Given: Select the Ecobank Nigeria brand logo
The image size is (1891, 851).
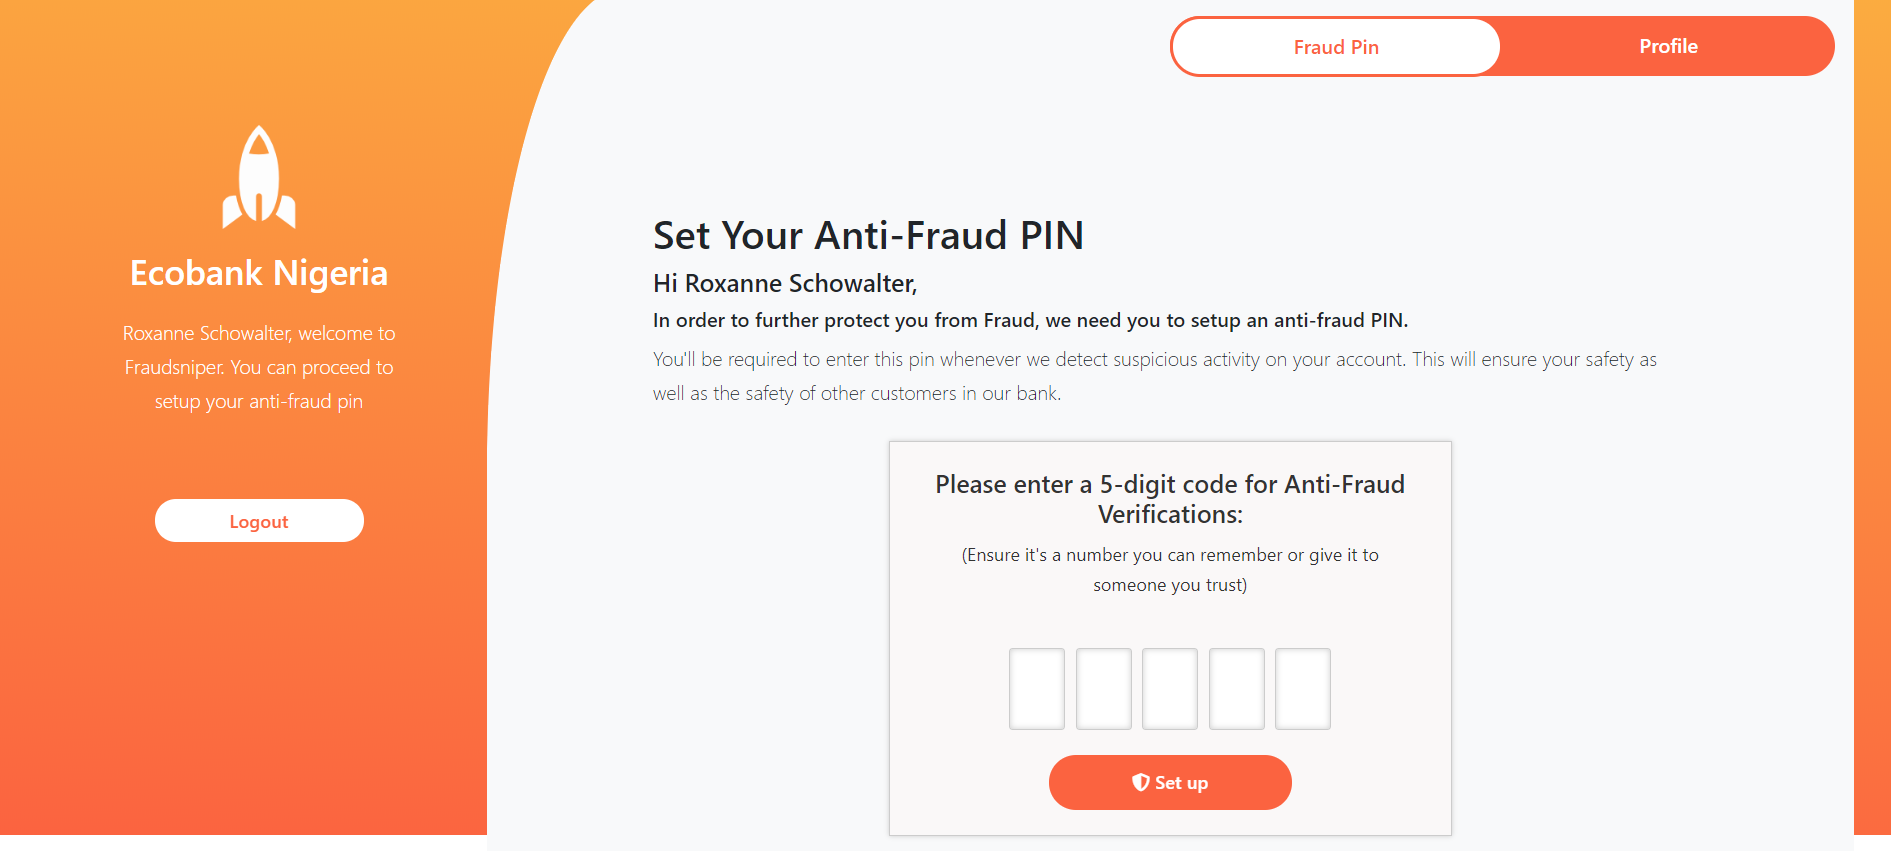Looking at the screenshot, I should [259, 272].
